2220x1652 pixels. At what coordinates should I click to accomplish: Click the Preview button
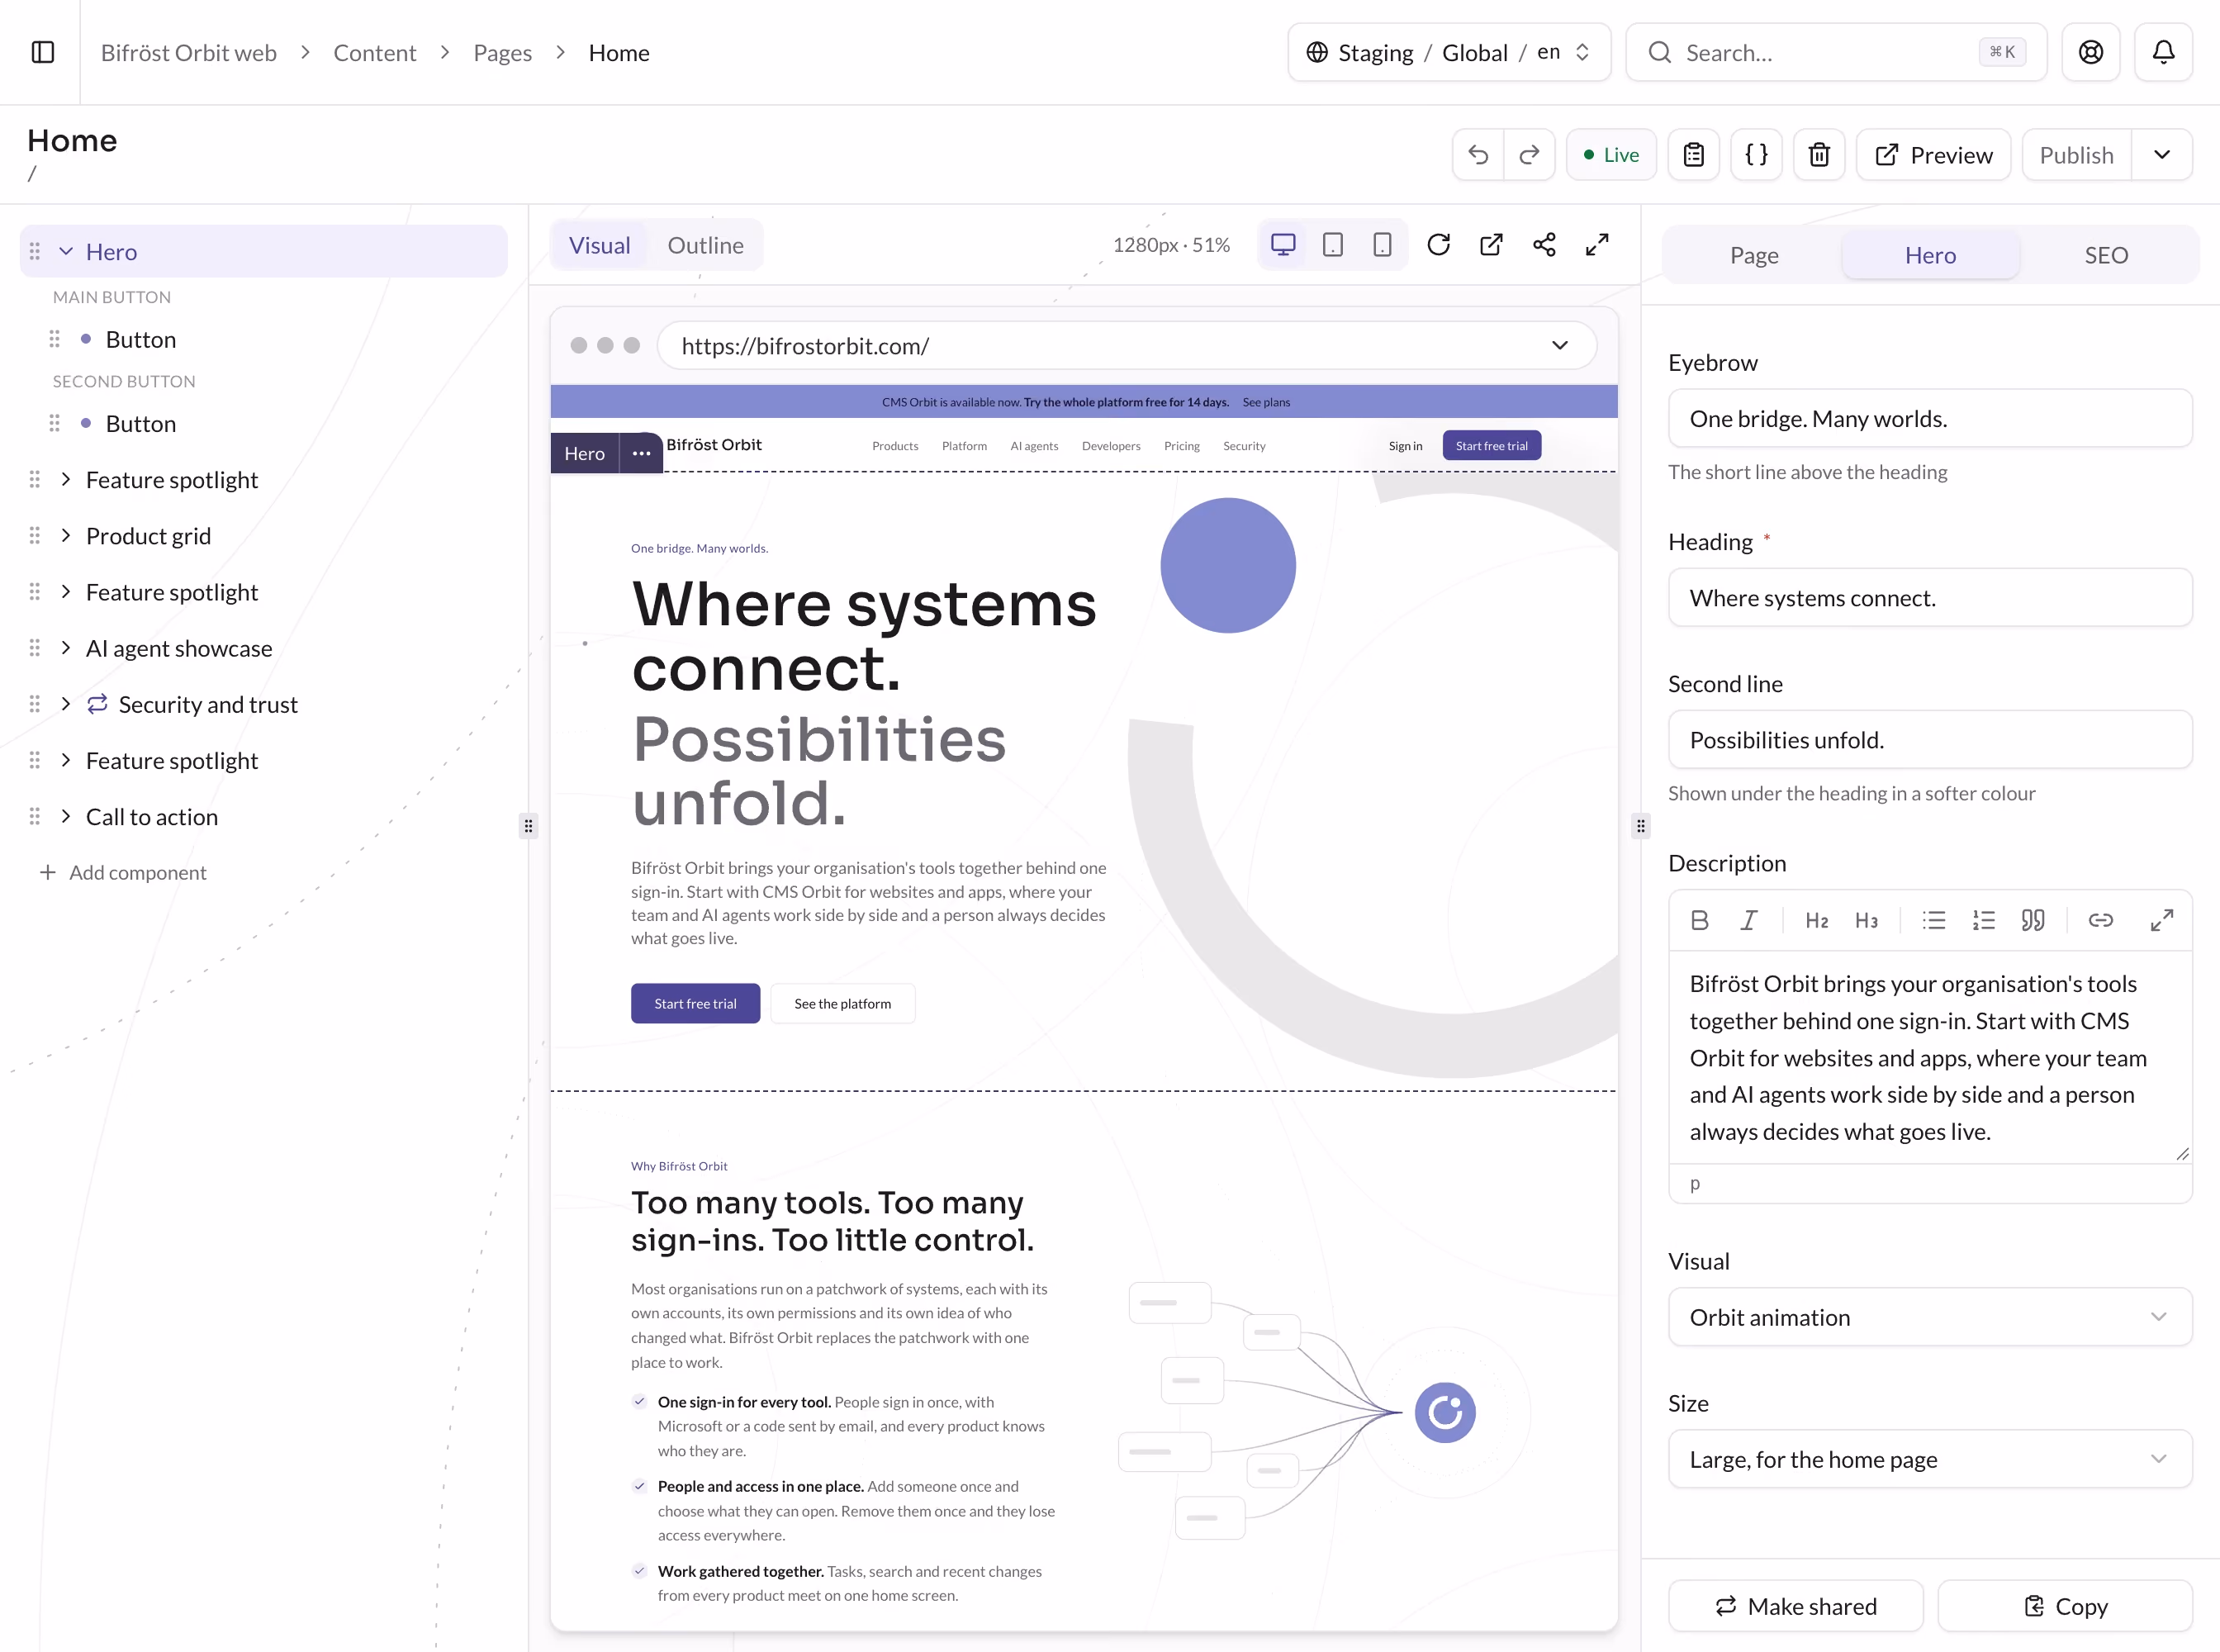tap(1933, 155)
